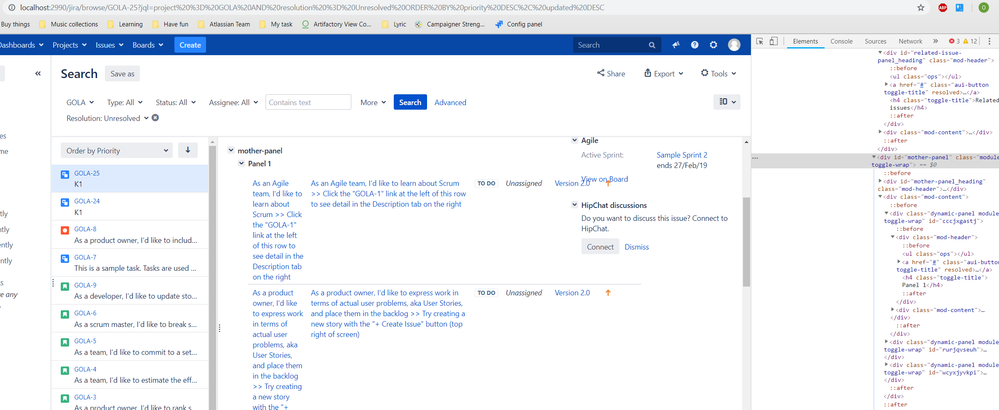
Task: Open the Jira help question-mark icon
Action: (694, 45)
